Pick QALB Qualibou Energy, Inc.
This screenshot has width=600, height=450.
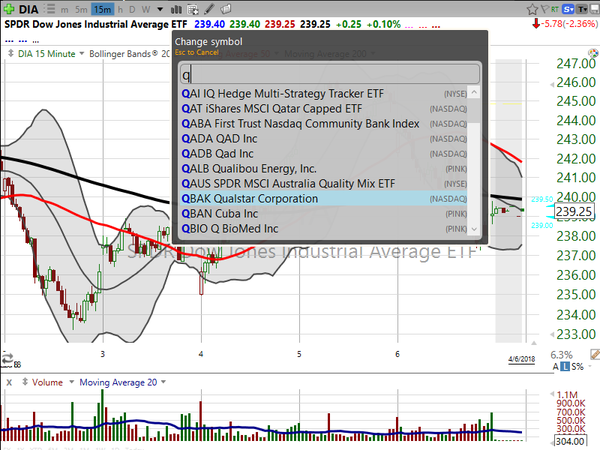click(x=323, y=169)
